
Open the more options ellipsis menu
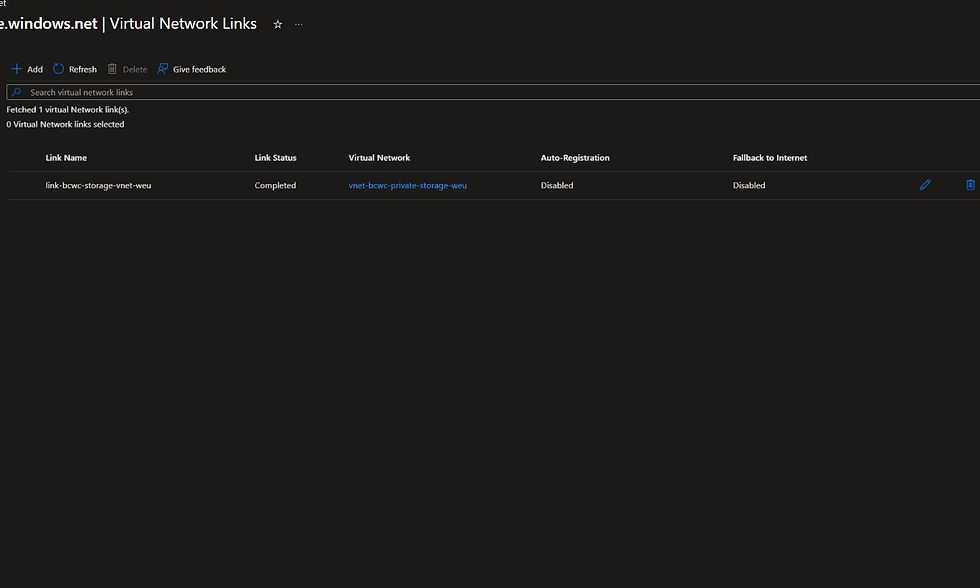(299, 24)
